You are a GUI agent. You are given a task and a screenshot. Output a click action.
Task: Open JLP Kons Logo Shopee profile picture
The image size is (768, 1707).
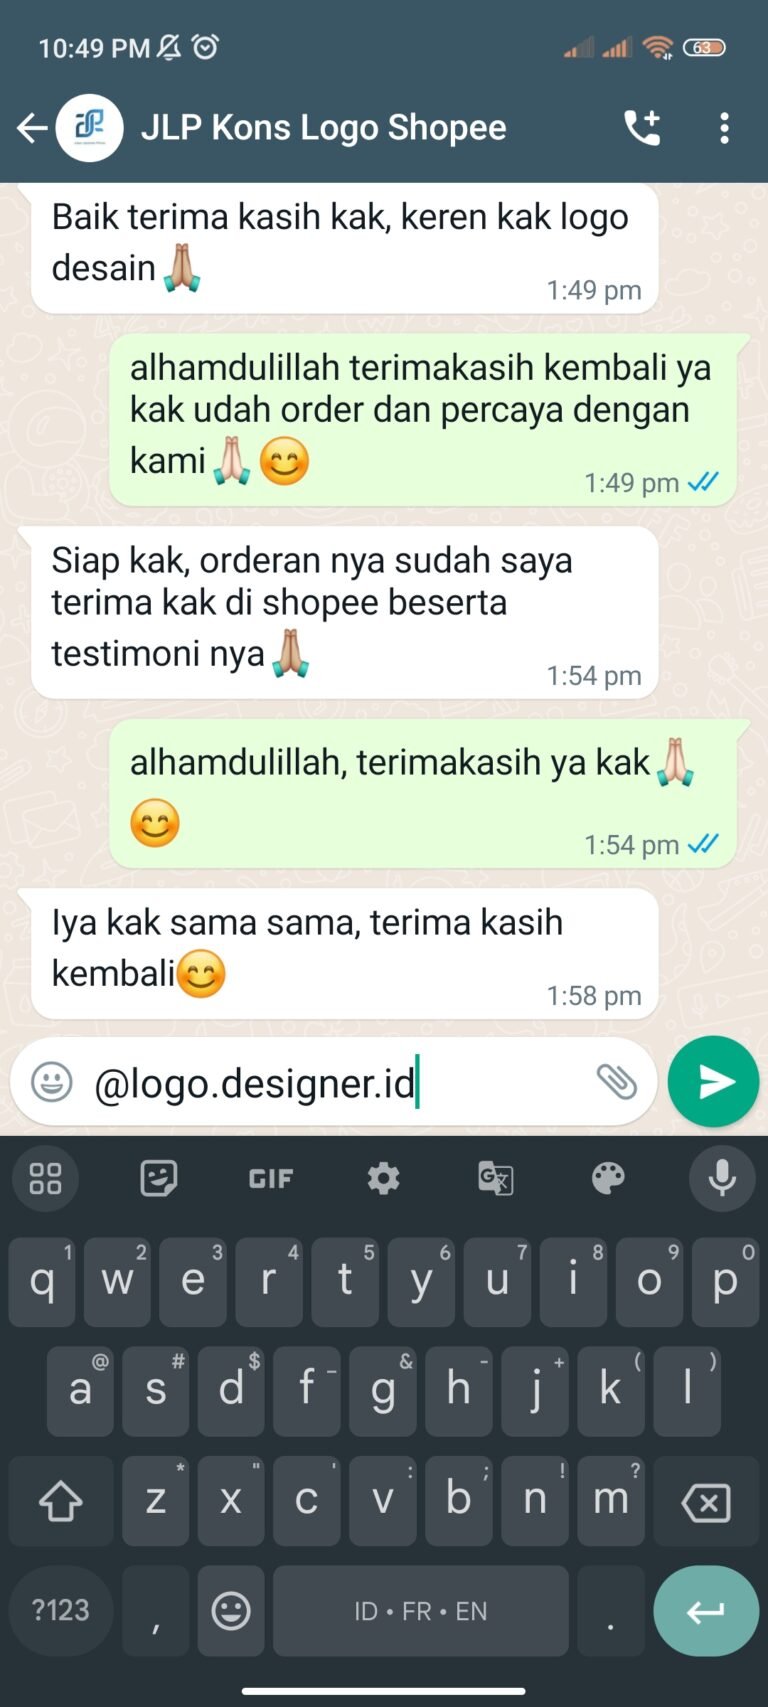(x=90, y=128)
